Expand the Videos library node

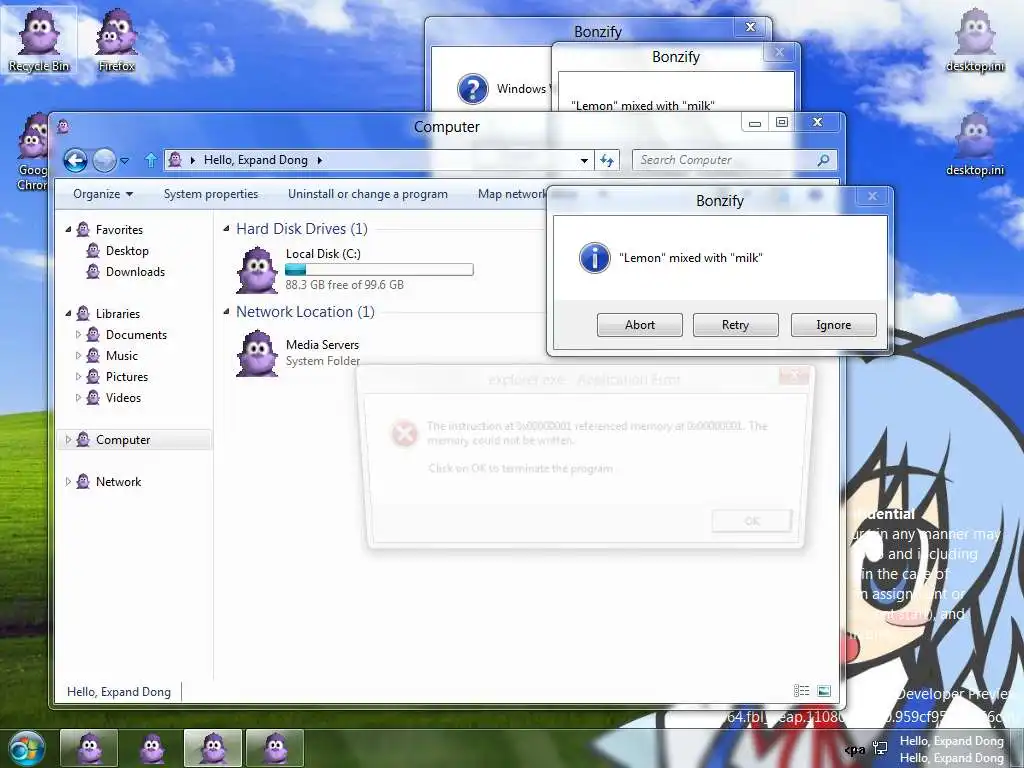click(x=78, y=397)
